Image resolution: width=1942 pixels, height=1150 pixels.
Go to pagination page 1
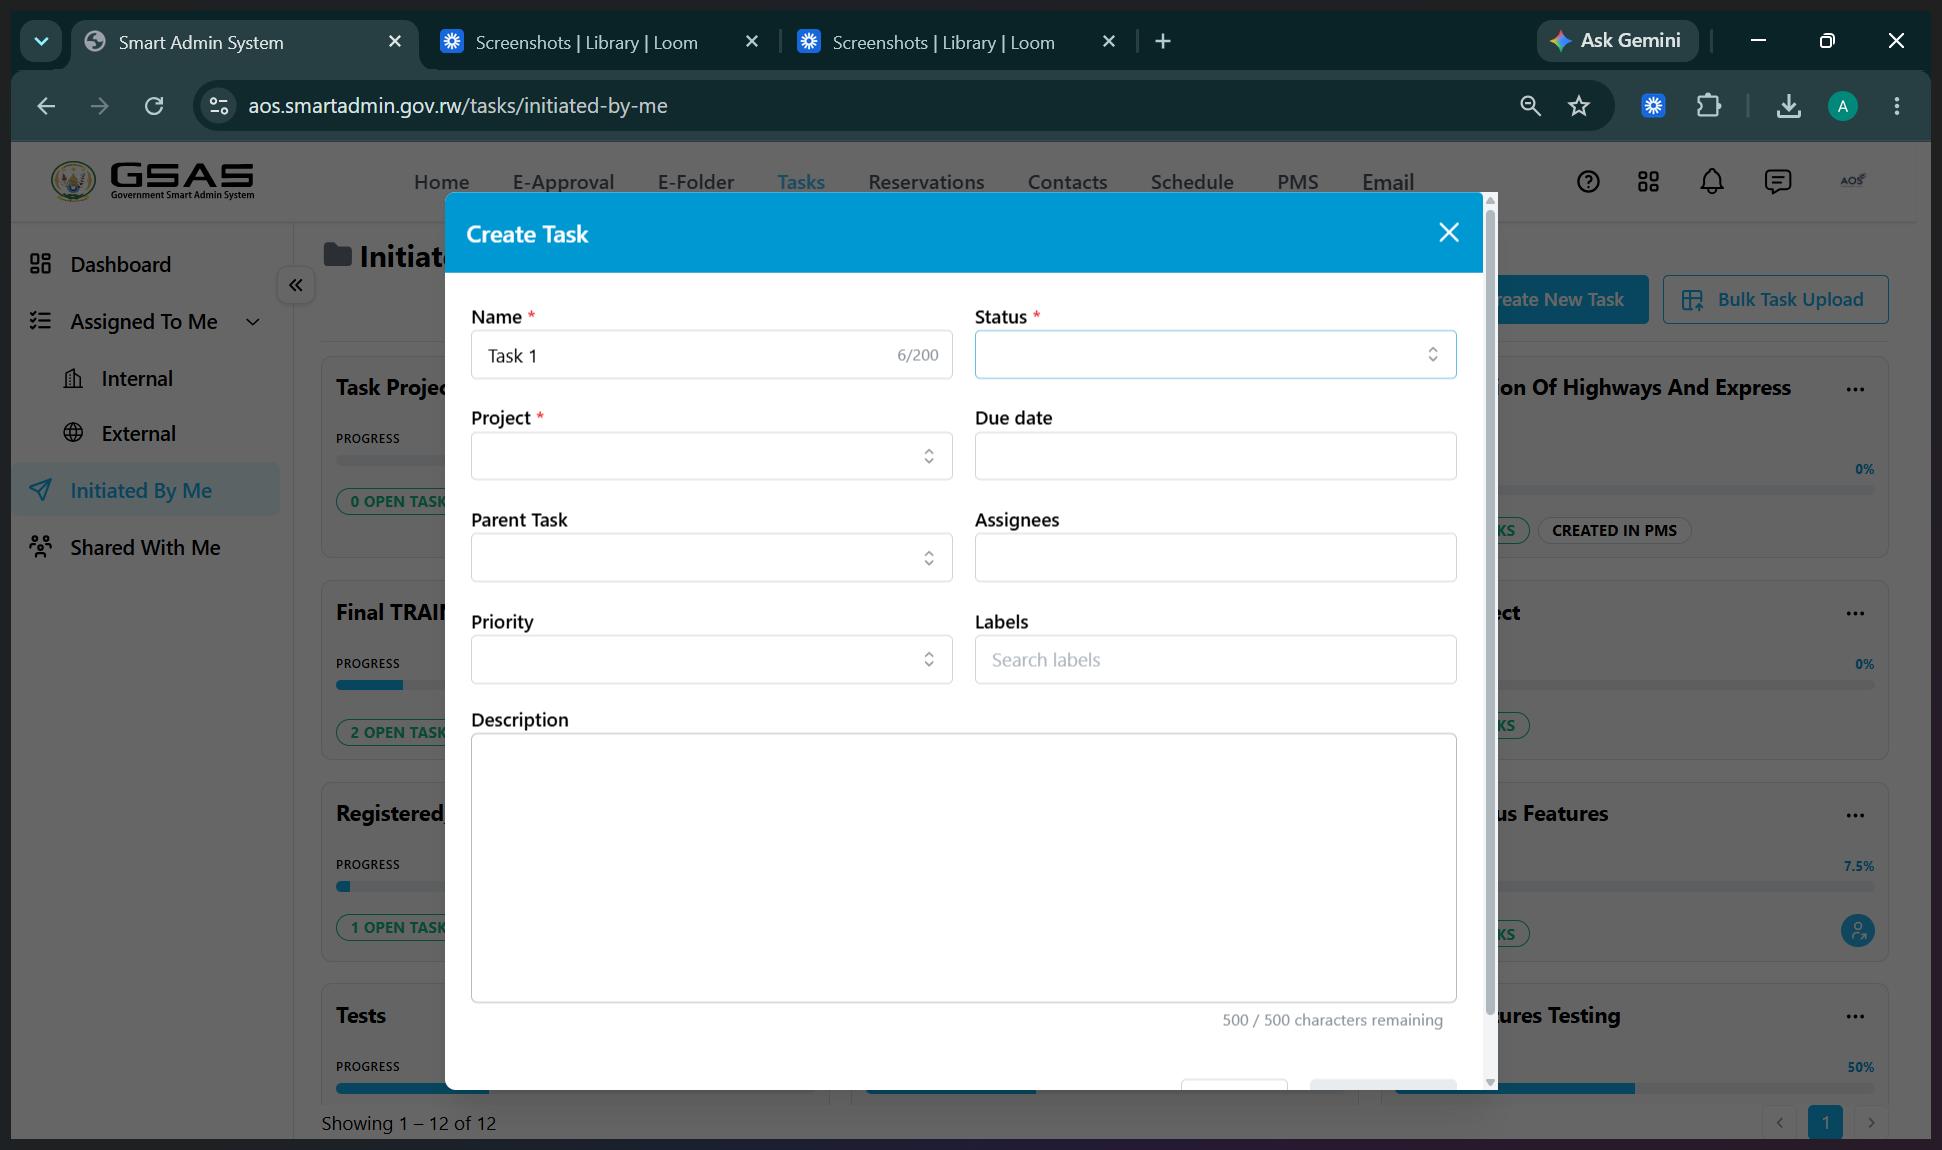pyautogui.click(x=1825, y=1122)
